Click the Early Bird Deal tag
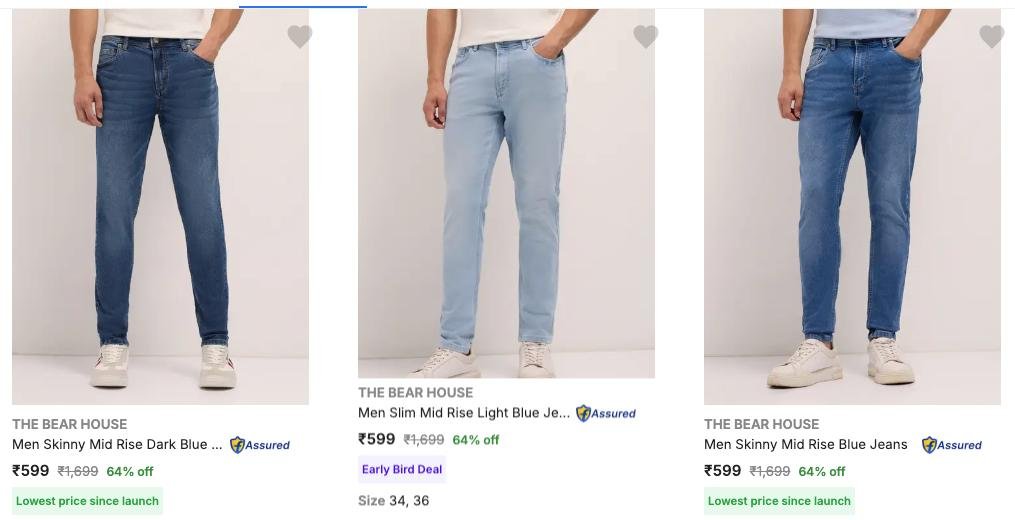Image resolution: width=1015 pixels, height=520 pixels. coord(402,469)
